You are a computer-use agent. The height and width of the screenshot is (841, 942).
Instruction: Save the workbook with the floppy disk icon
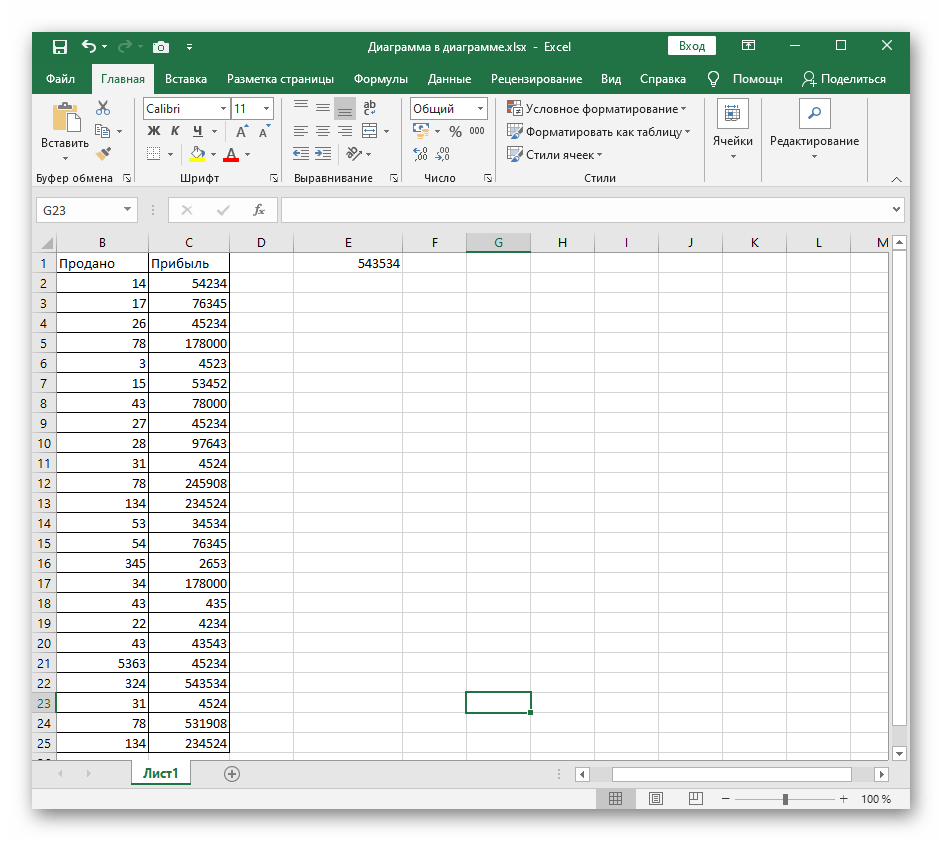pyautogui.click(x=60, y=47)
